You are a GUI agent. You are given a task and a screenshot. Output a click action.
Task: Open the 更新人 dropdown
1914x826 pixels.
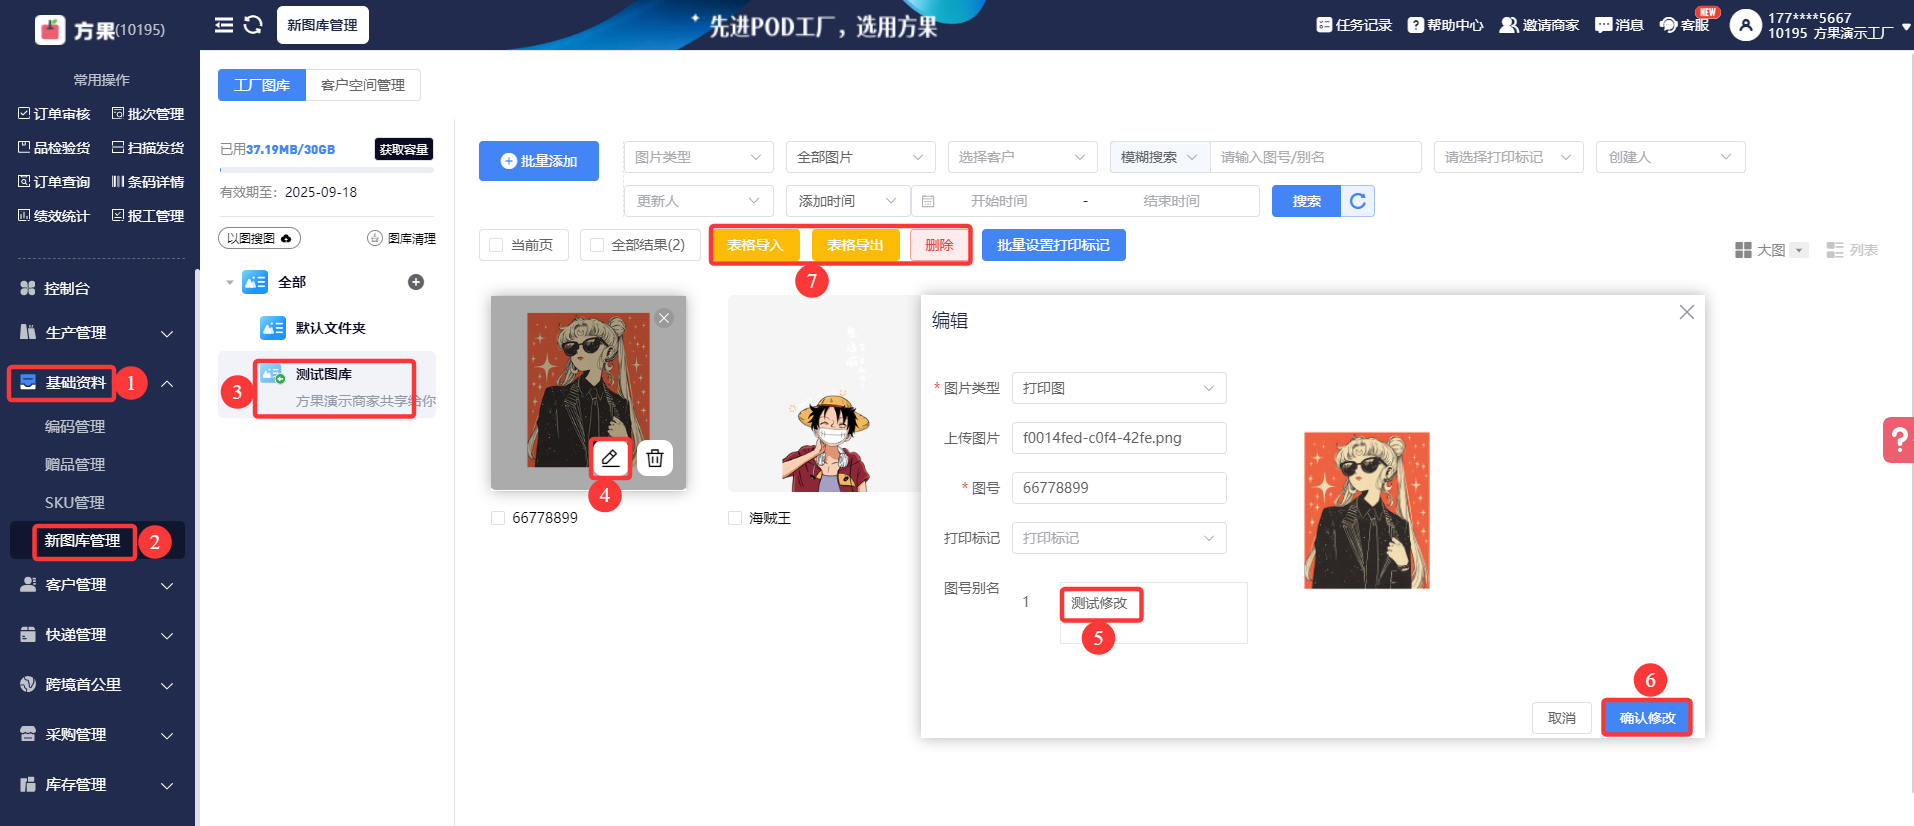coord(699,201)
